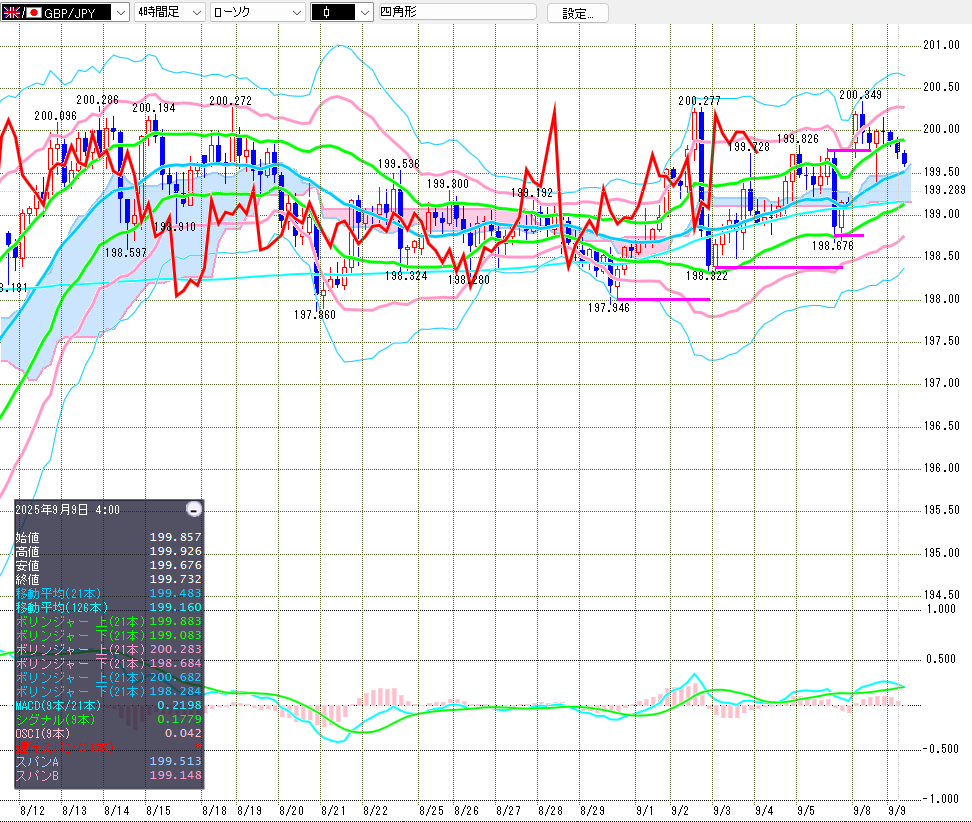Click the 9/1 date axis label
The image size is (972, 822).
click(x=645, y=811)
